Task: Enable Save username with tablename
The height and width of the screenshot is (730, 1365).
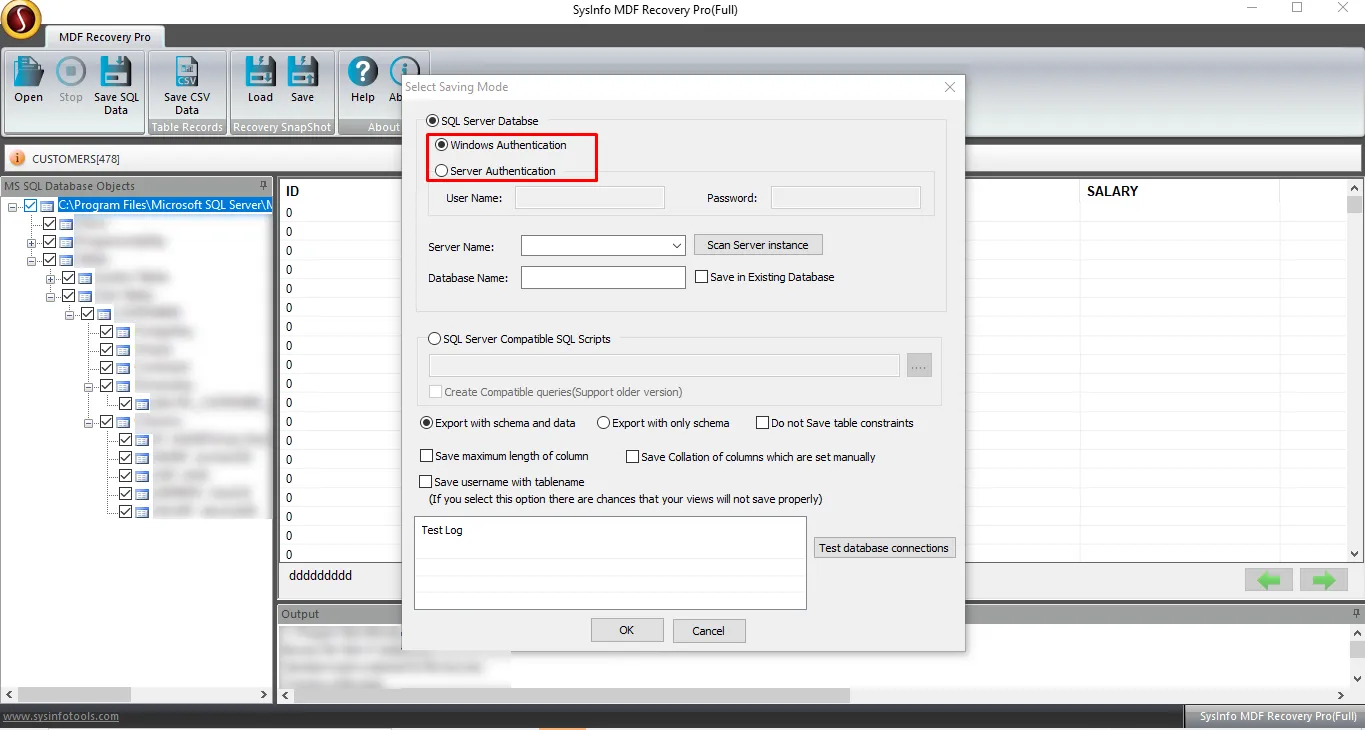Action: pyautogui.click(x=427, y=482)
